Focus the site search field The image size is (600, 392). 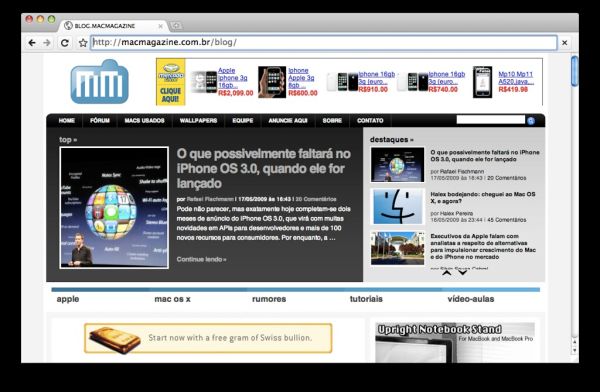point(491,120)
